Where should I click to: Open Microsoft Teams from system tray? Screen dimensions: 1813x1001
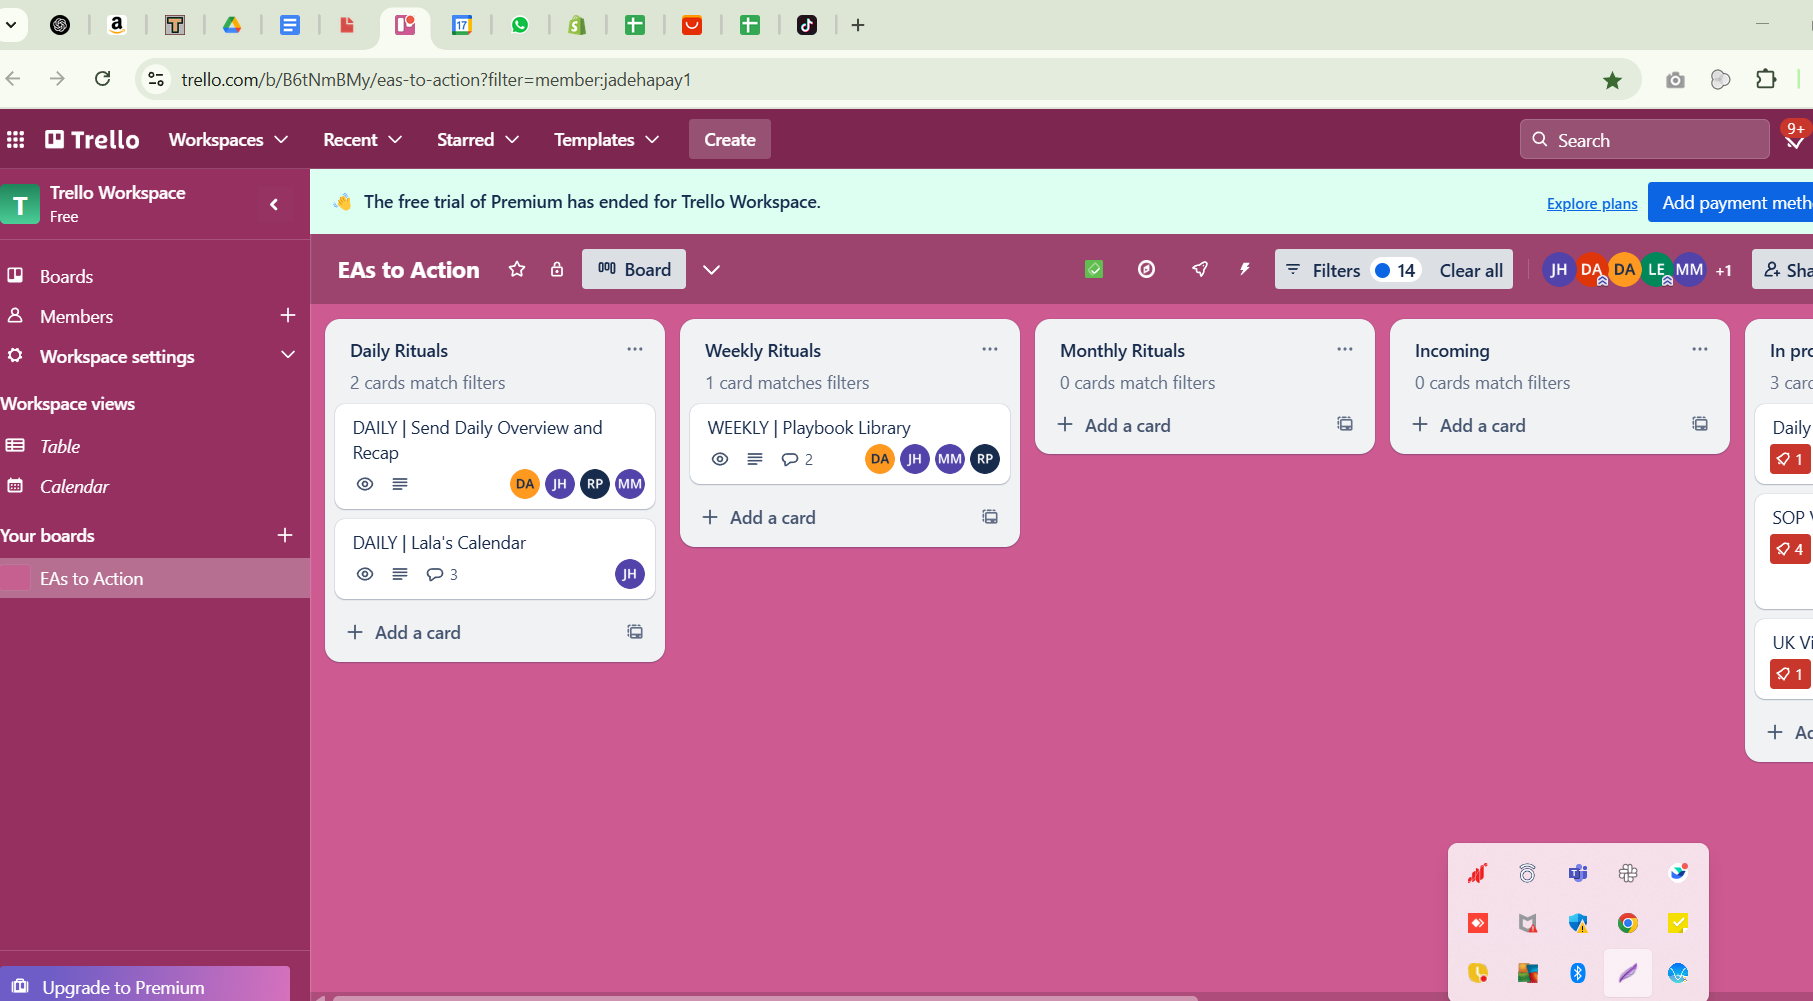pyautogui.click(x=1578, y=873)
